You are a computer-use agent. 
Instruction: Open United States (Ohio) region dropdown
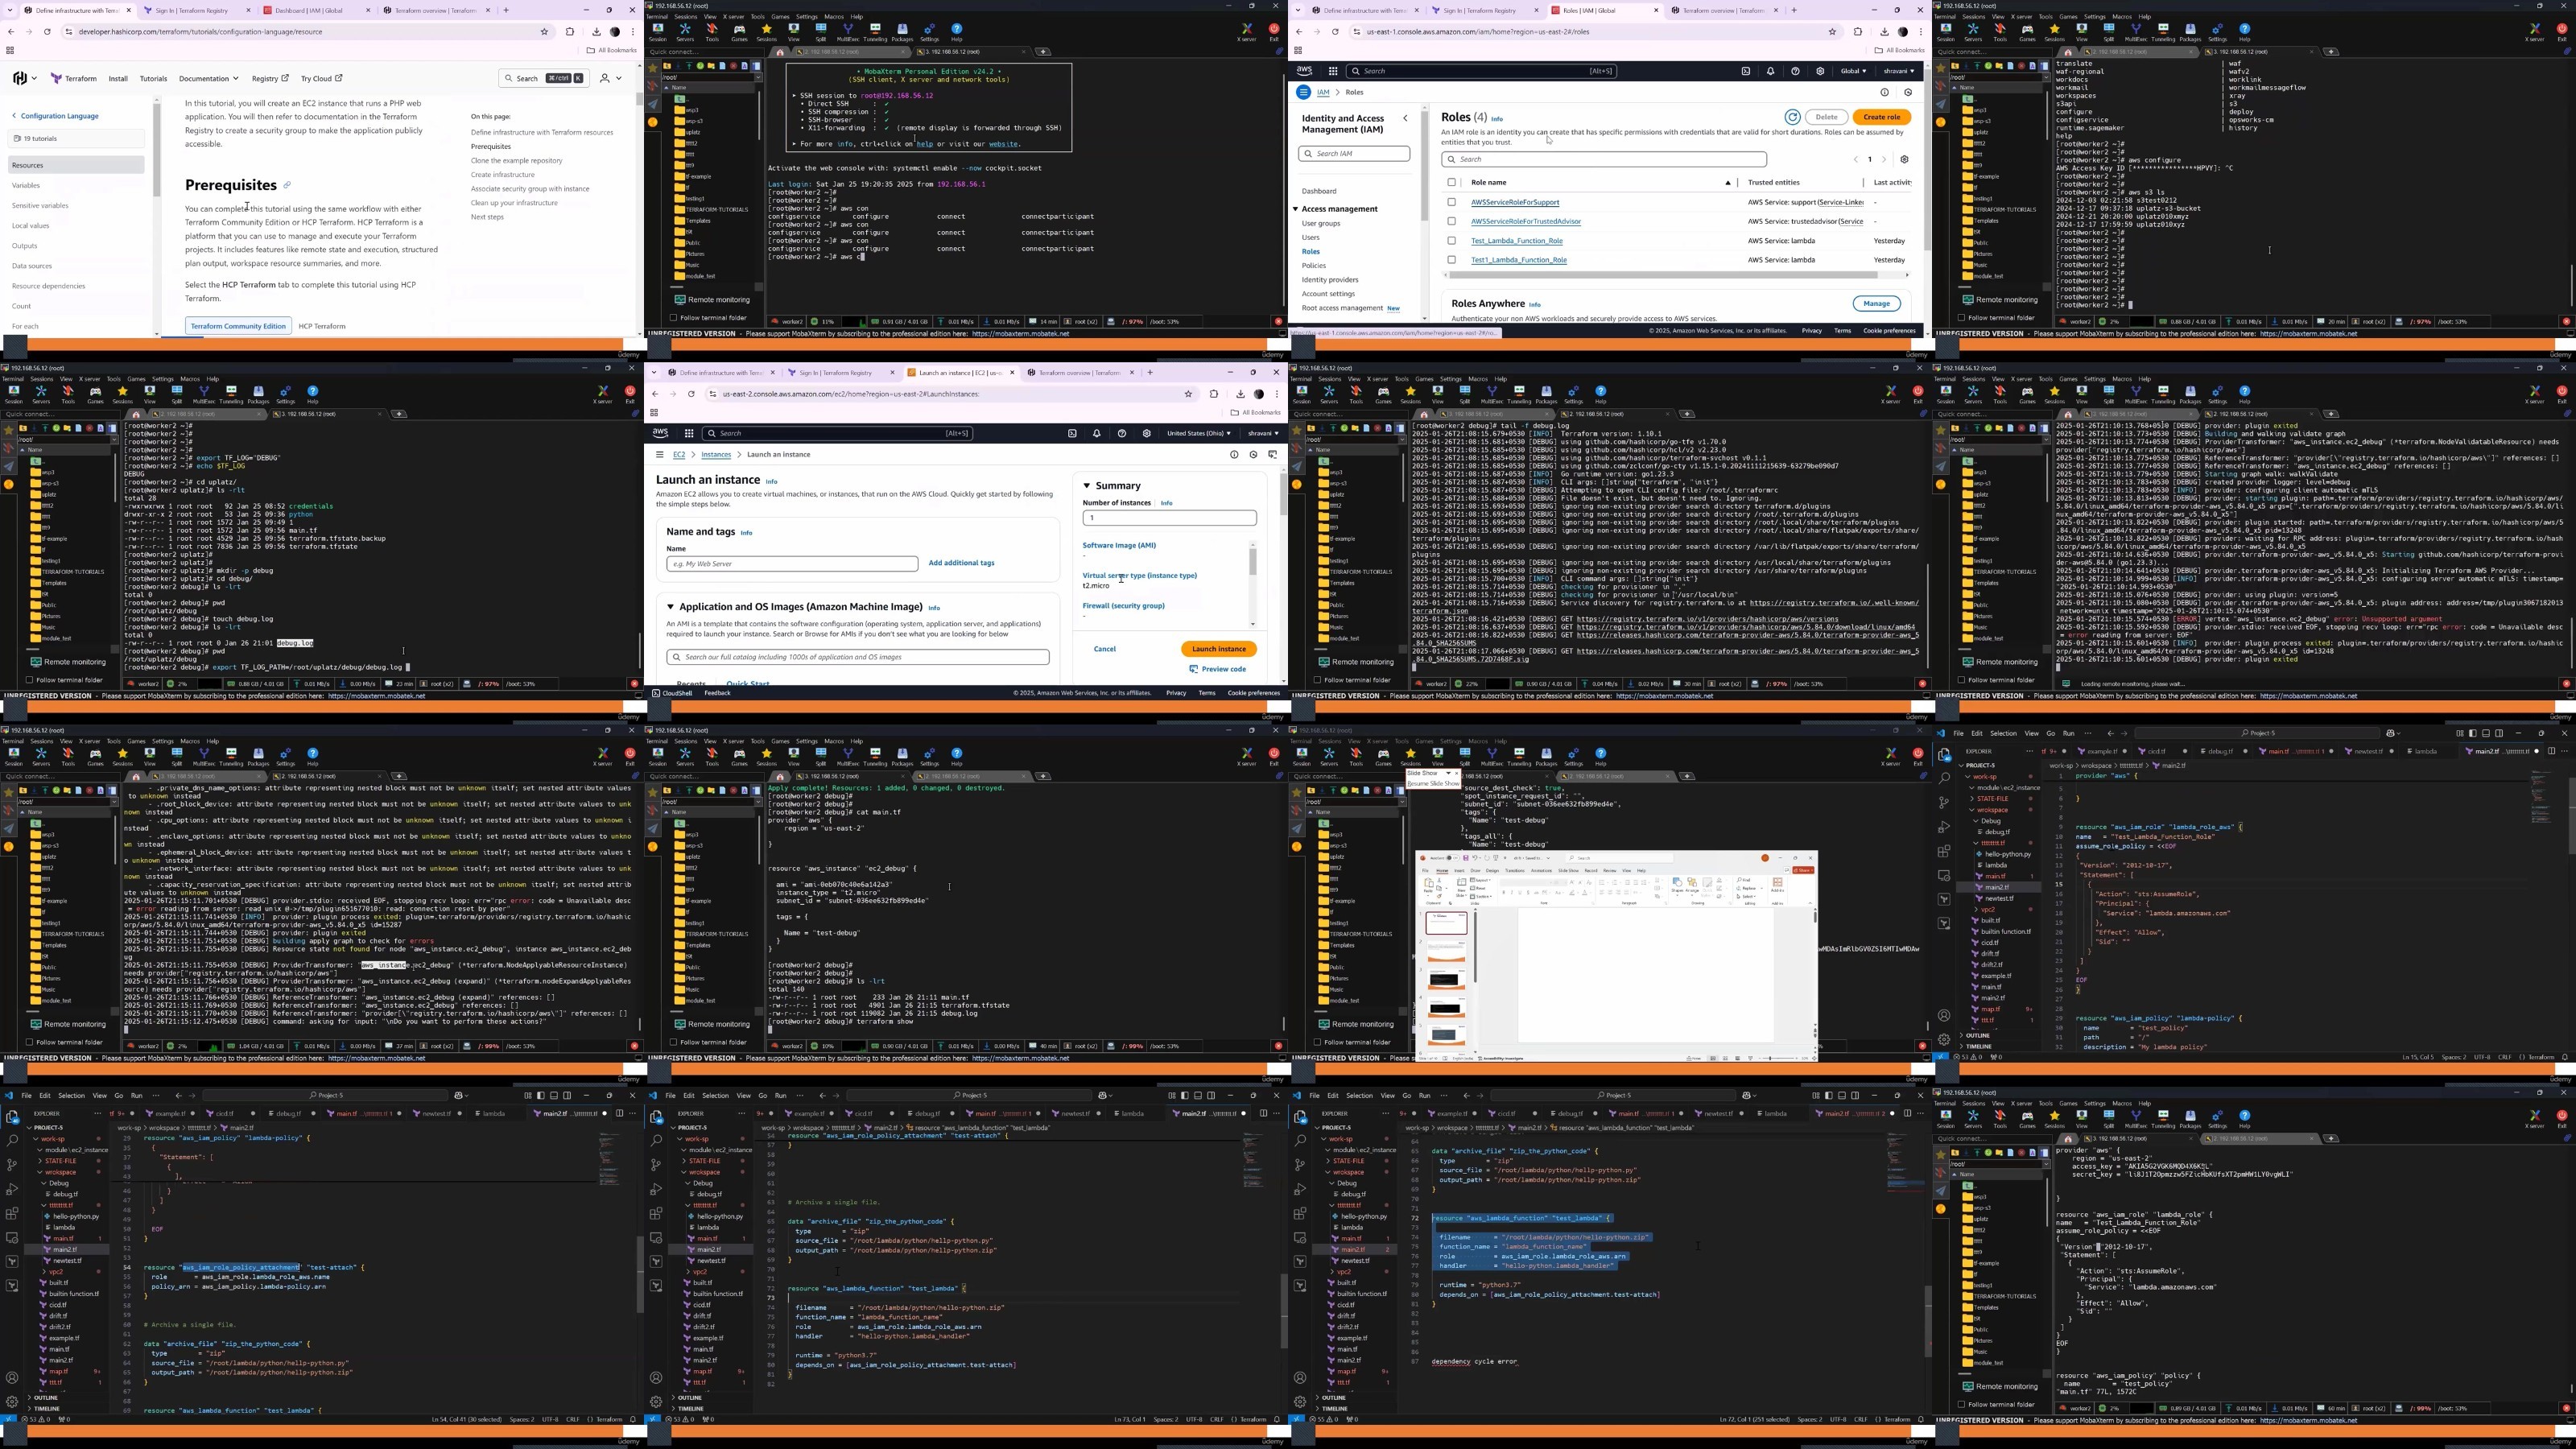click(x=1199, y=433)
